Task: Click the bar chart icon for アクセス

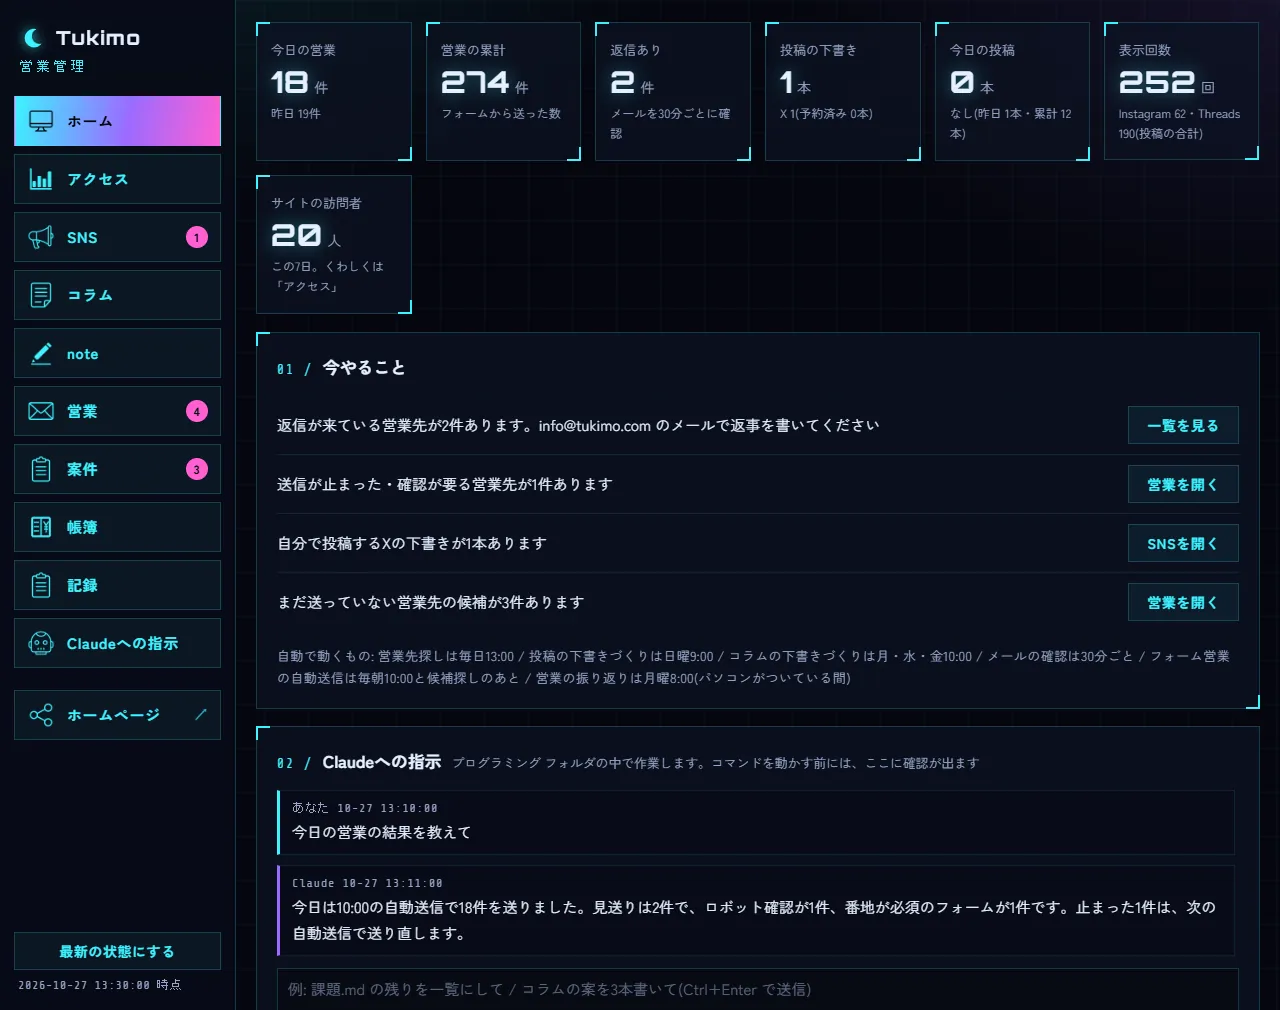Action: (x=41, y=179)
